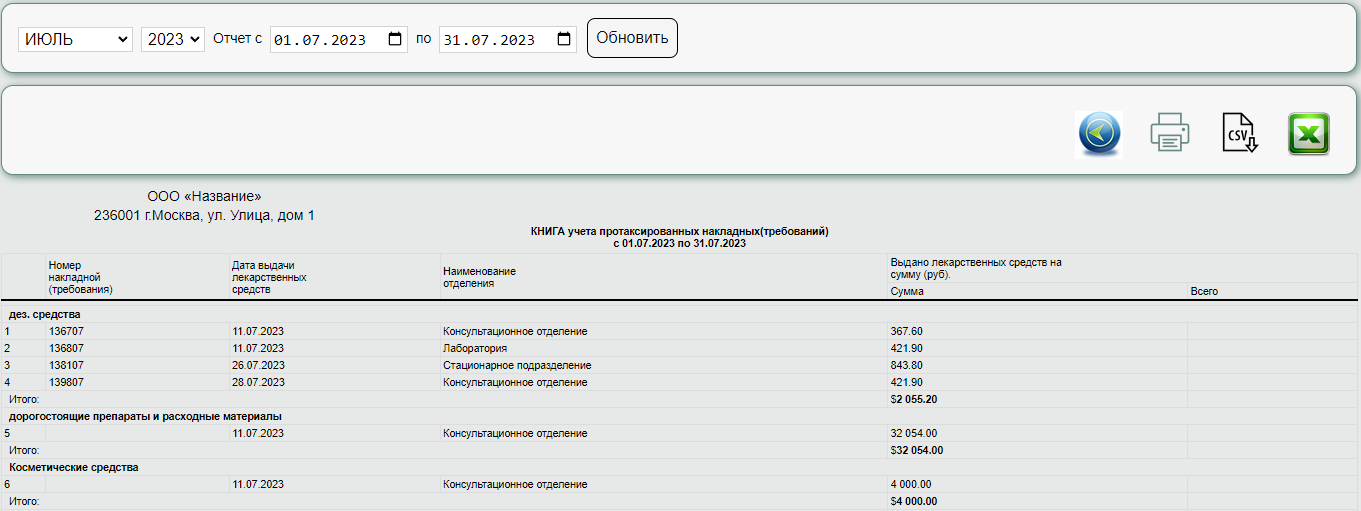Click the Всего column header
The height and width of the screenshot is (511, 1361).
click(1204, 291)
